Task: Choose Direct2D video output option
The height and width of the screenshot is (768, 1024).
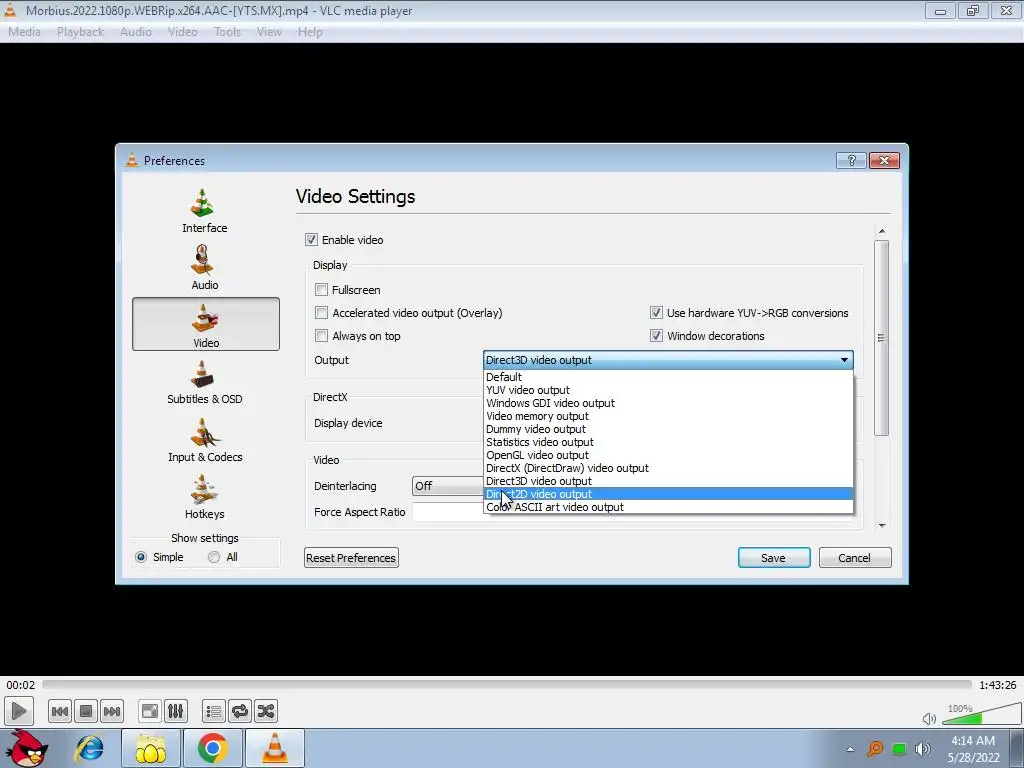Action: pyautogui.click(x=668, y=494)
